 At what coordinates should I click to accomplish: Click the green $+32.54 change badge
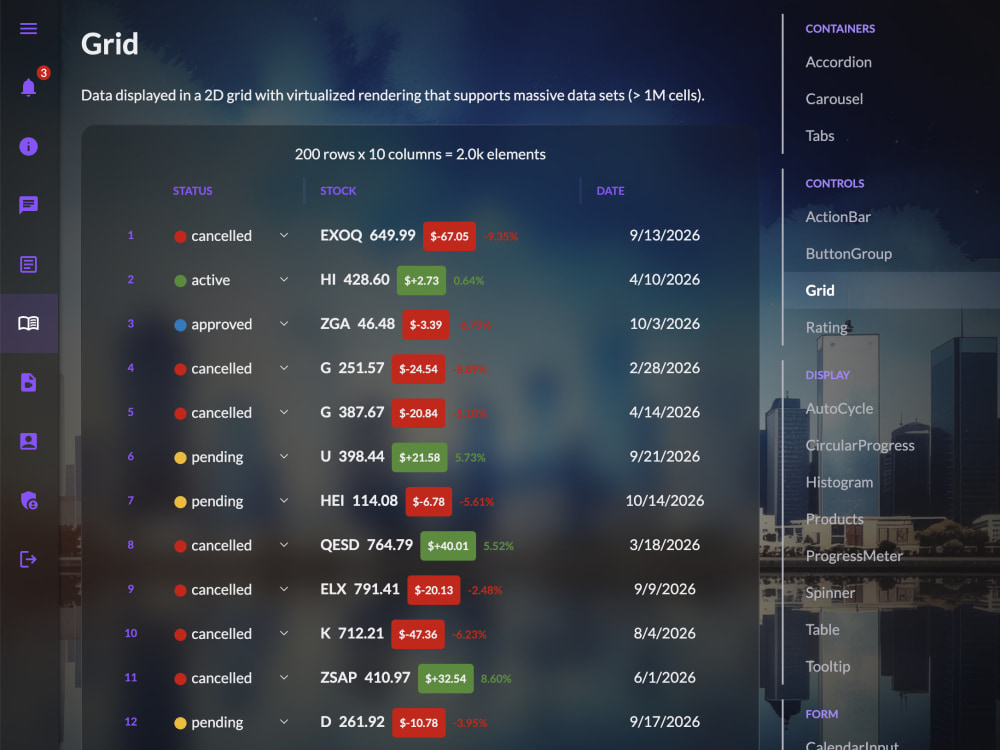[x=445, y=679]
